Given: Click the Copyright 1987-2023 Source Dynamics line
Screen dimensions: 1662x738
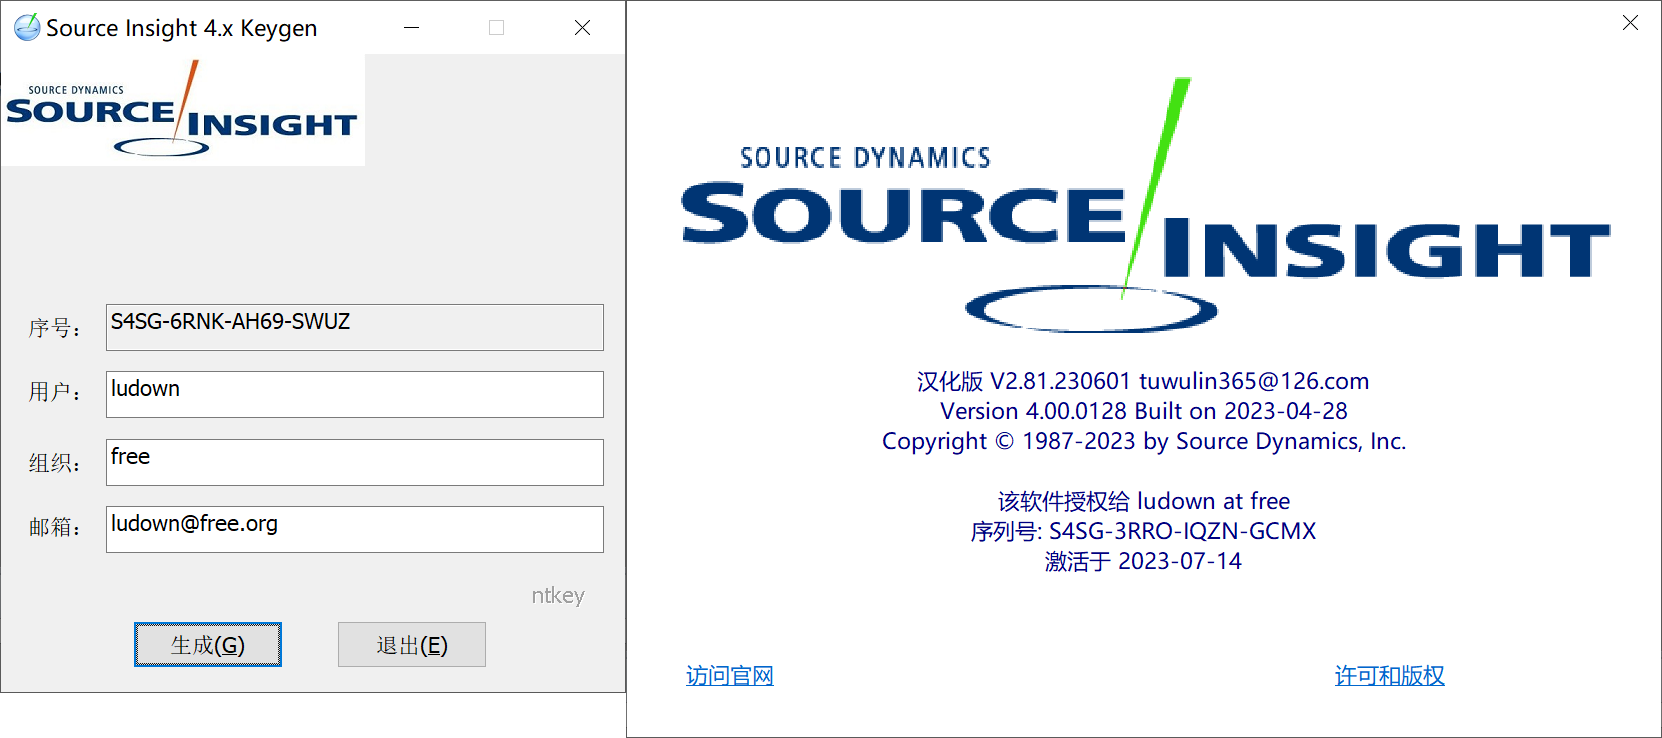Looking at the screenshot, I should click(1144, 441).
